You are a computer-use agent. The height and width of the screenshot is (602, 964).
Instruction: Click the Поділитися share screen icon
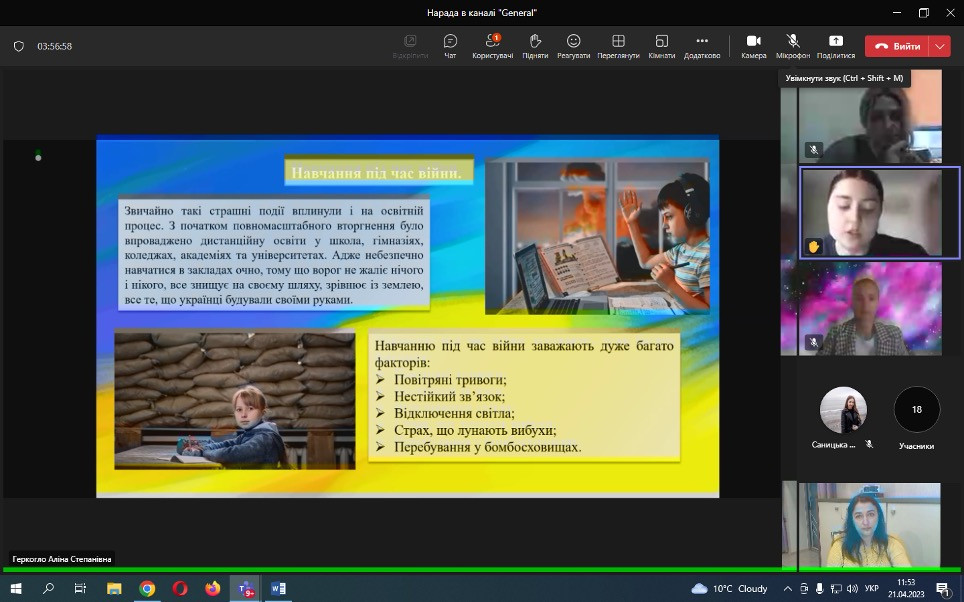(835, 45)
